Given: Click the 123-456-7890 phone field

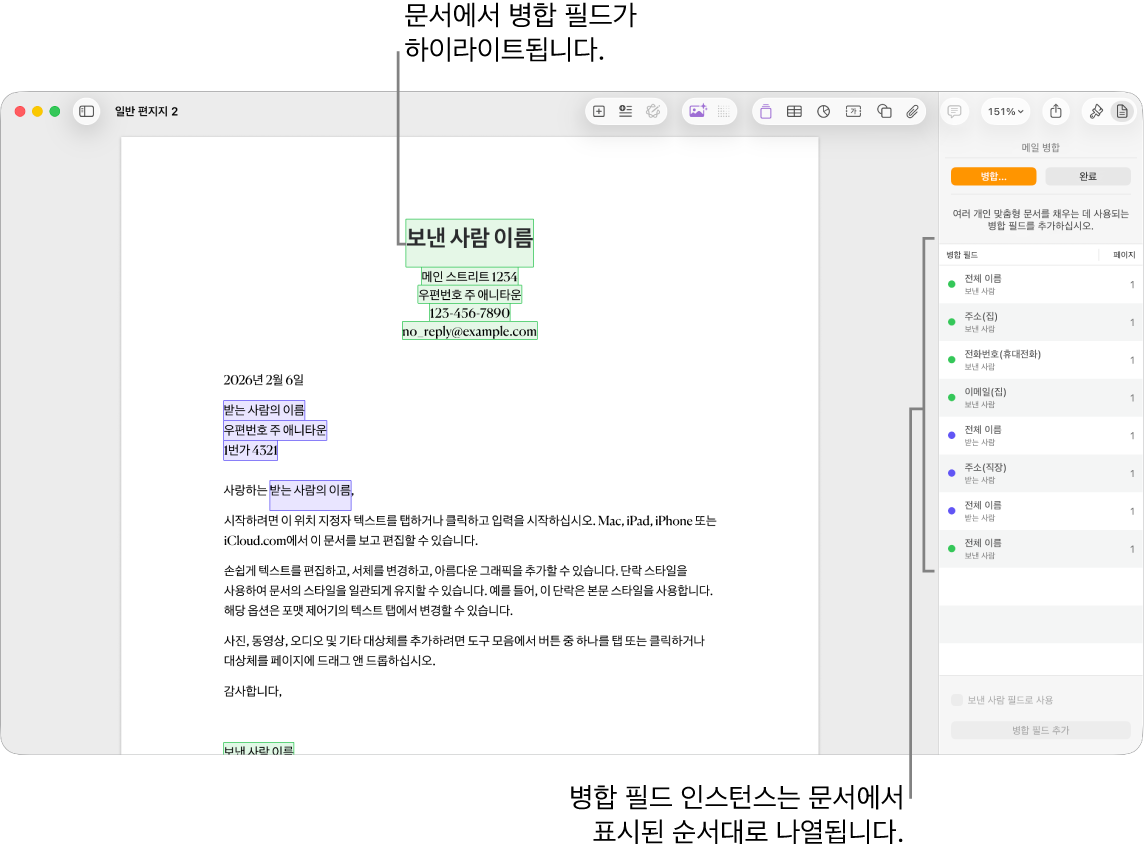Looking at the screenshot, I should click(x=469, y=313).
